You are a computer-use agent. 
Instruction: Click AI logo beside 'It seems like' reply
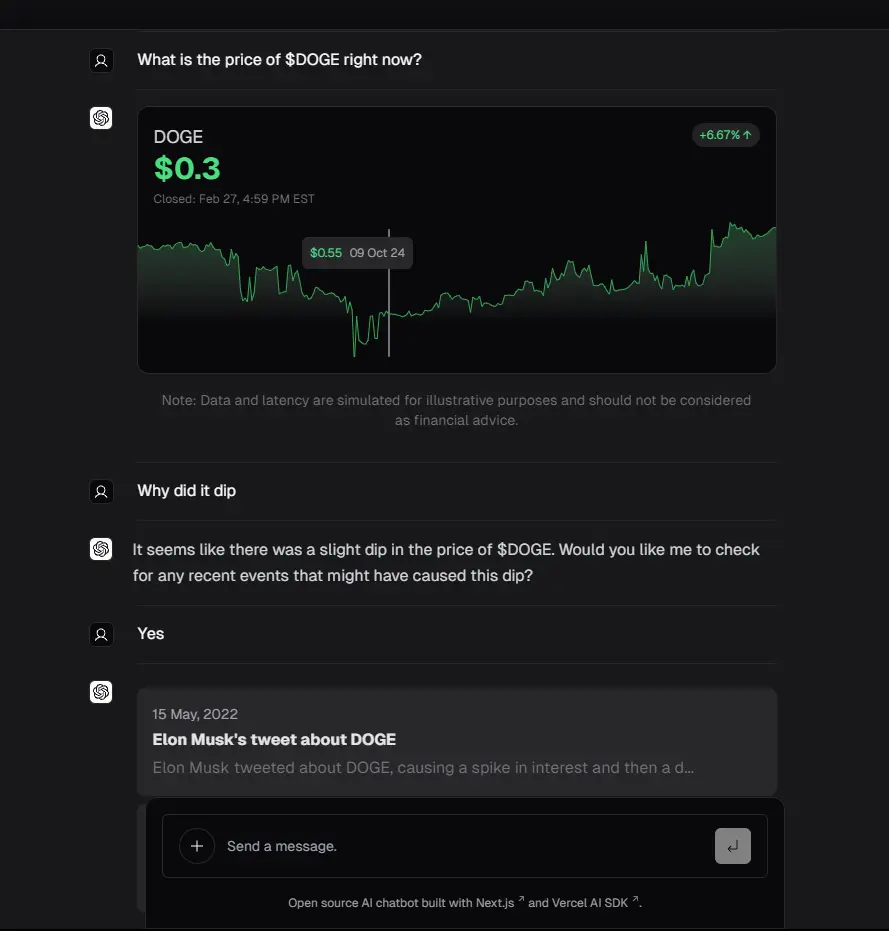[x=101, y=549]
